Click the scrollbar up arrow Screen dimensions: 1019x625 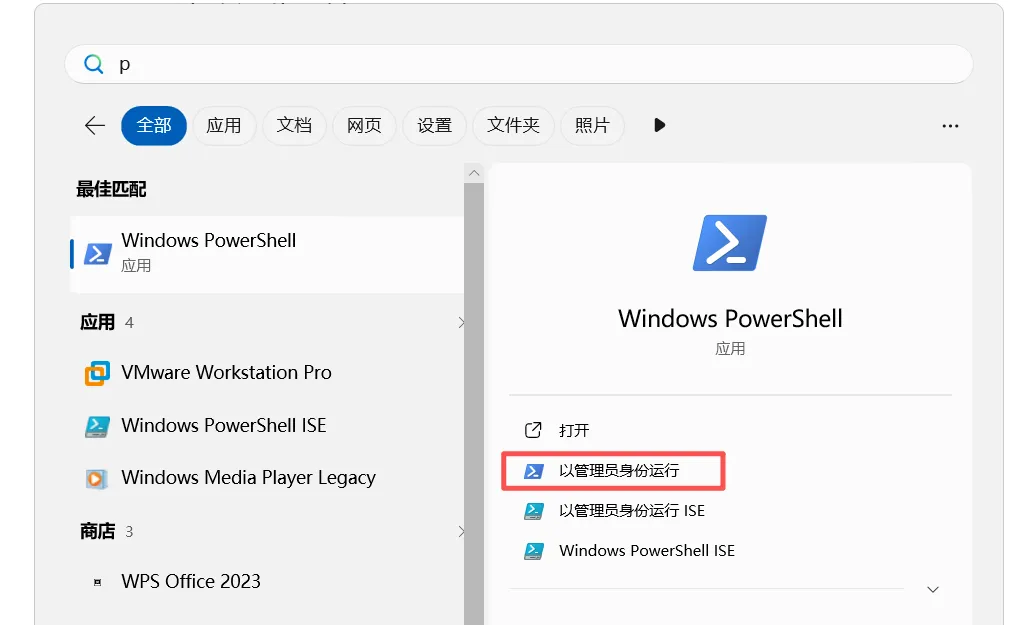click(x=474, y=173)
